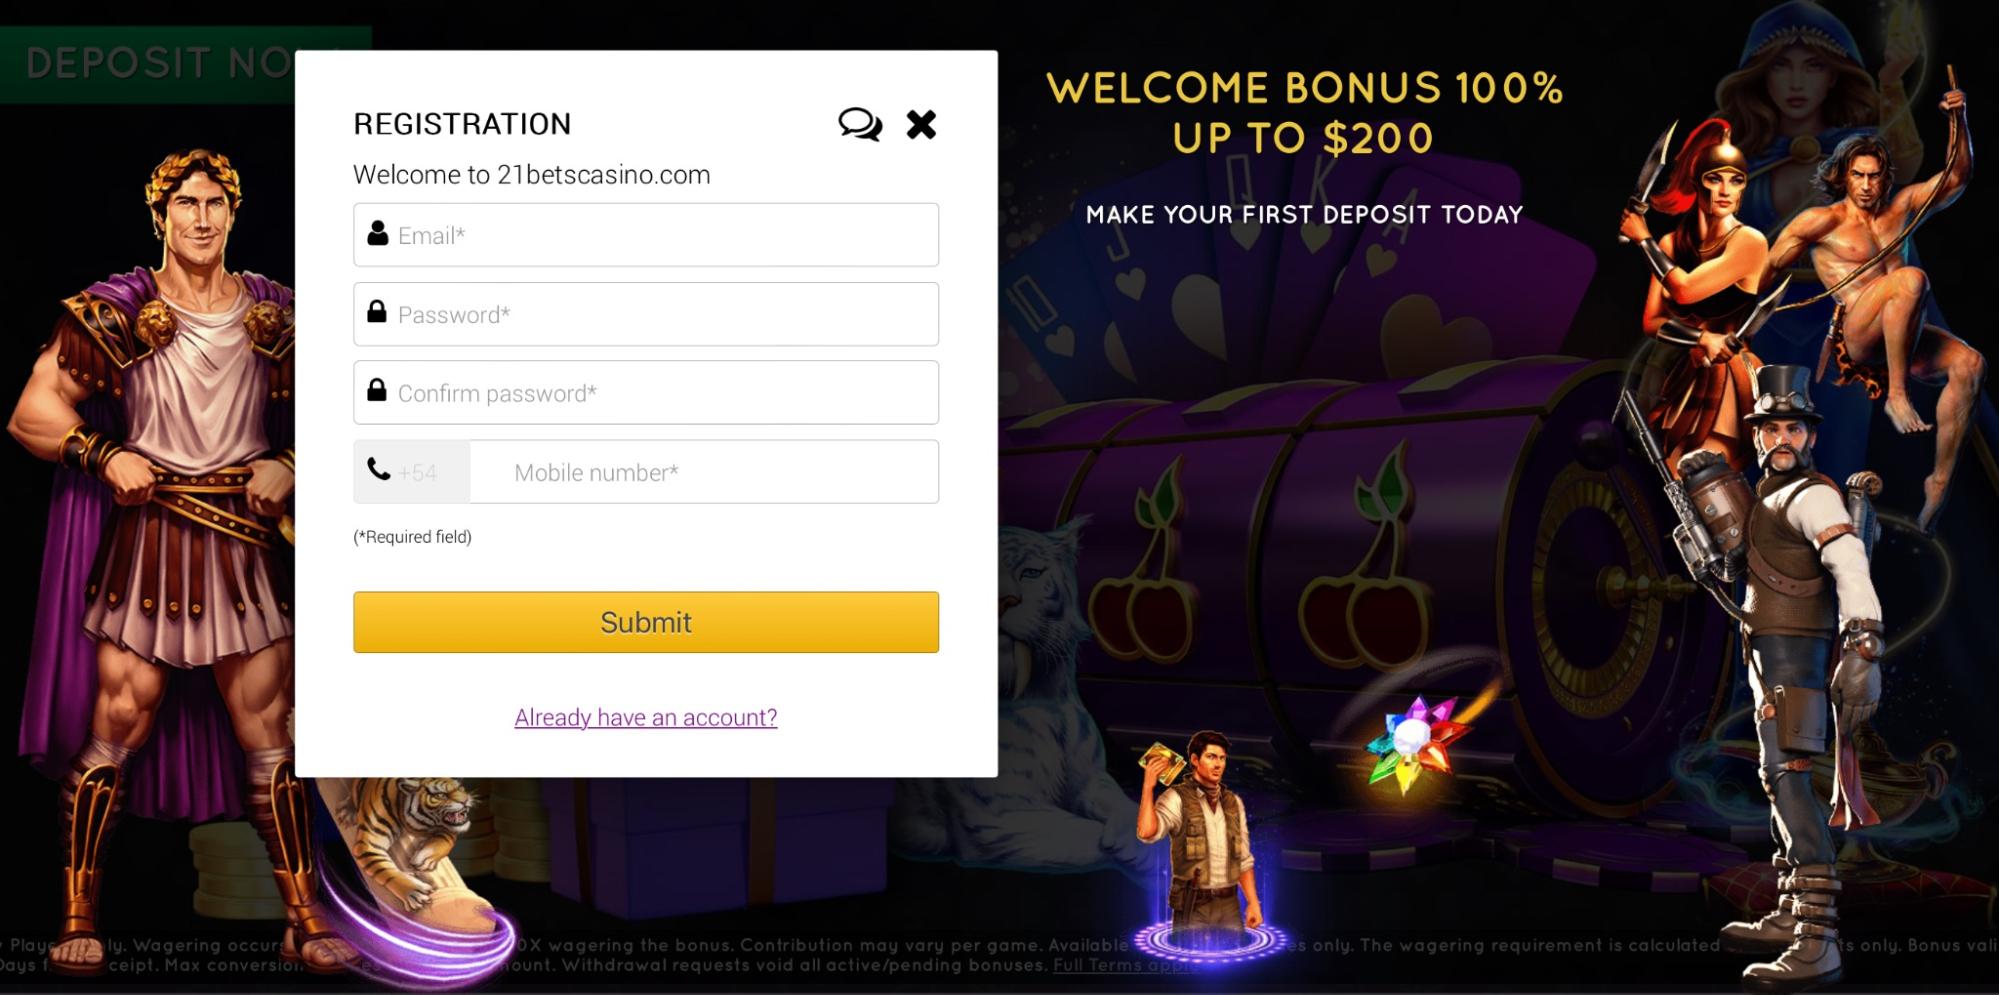
Task: Click the lock icon in Password field
Action: pos(377,311)
